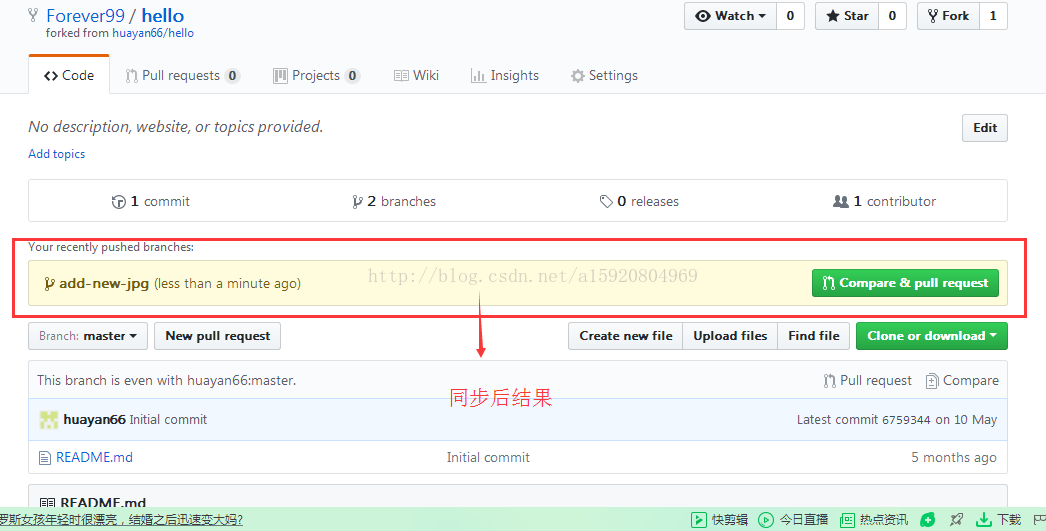Click the watchers count next to Watch
Viewport: 1046px width, 531px height.
tap(791, 16)
